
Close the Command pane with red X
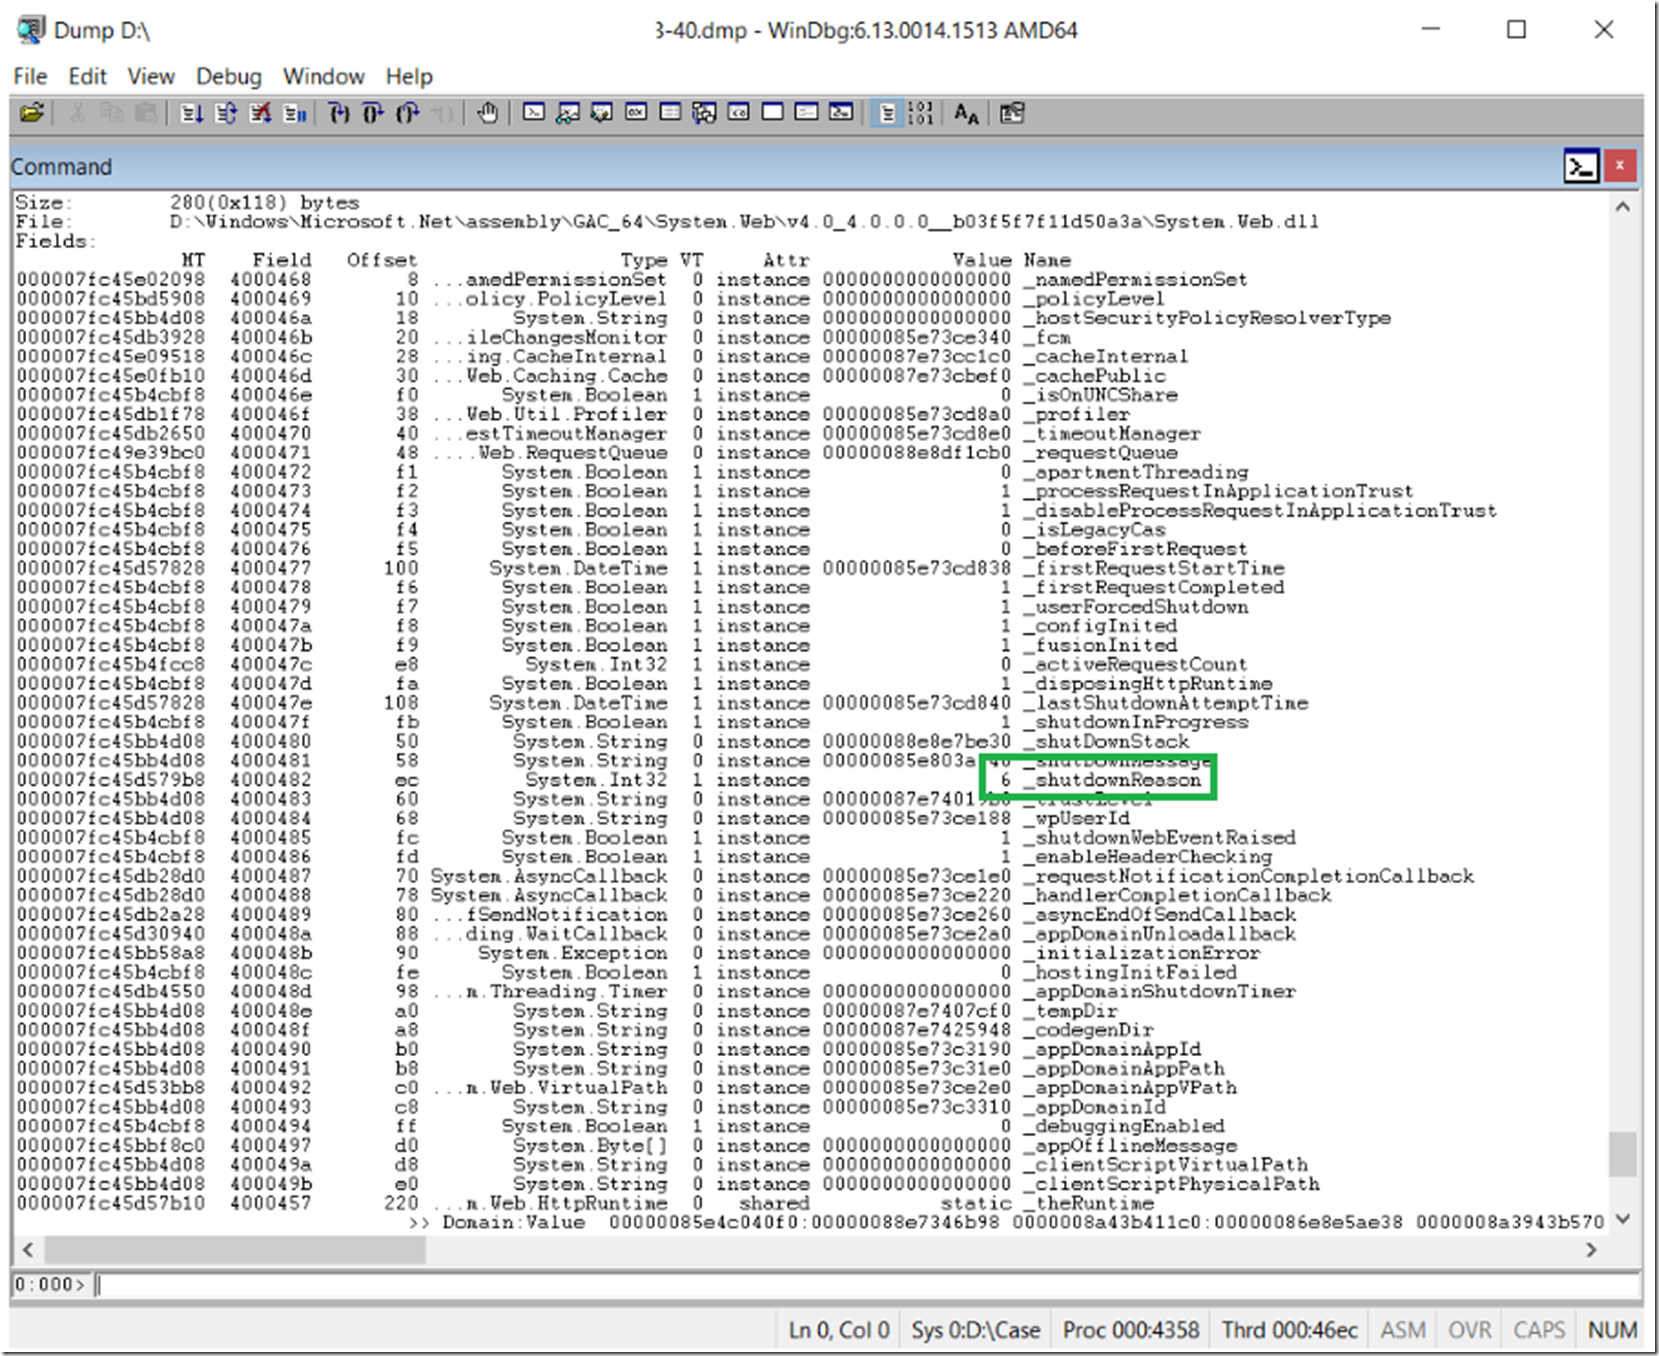point(1620,166)
